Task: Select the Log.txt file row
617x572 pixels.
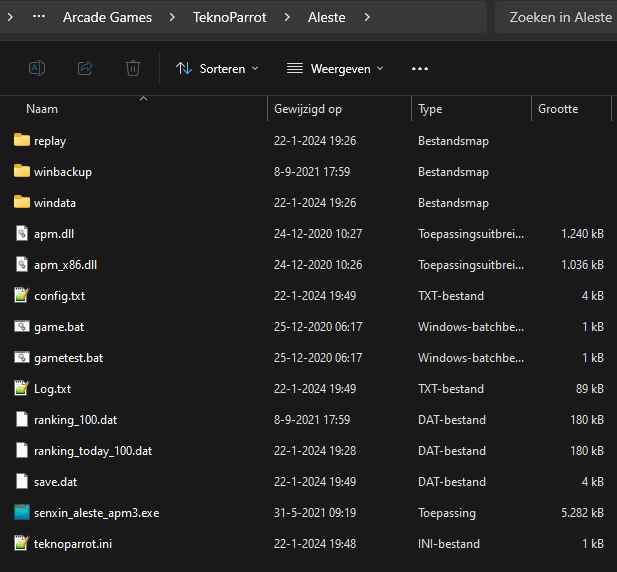Action: pos(52,389)
